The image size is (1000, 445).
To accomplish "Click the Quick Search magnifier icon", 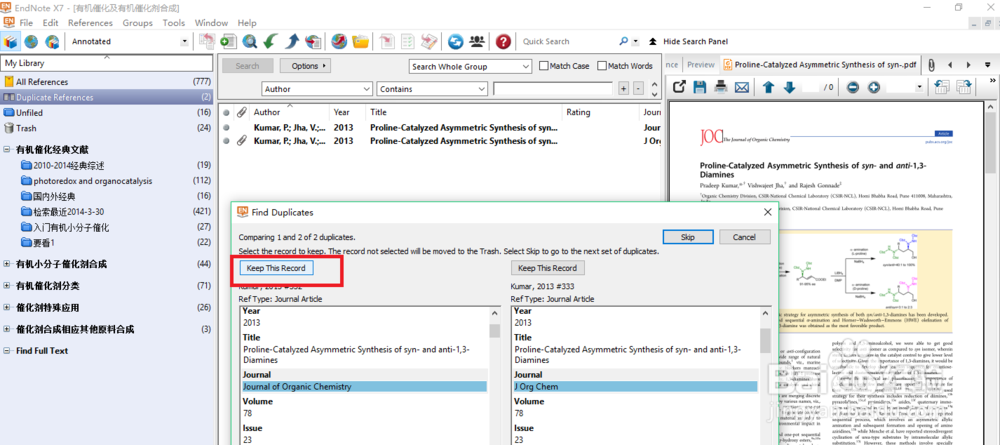I will (x=624, y=41).
